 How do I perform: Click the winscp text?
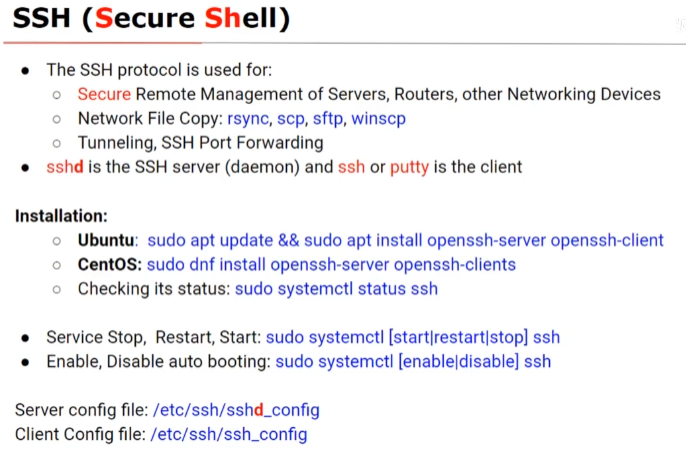coord(378,119)
